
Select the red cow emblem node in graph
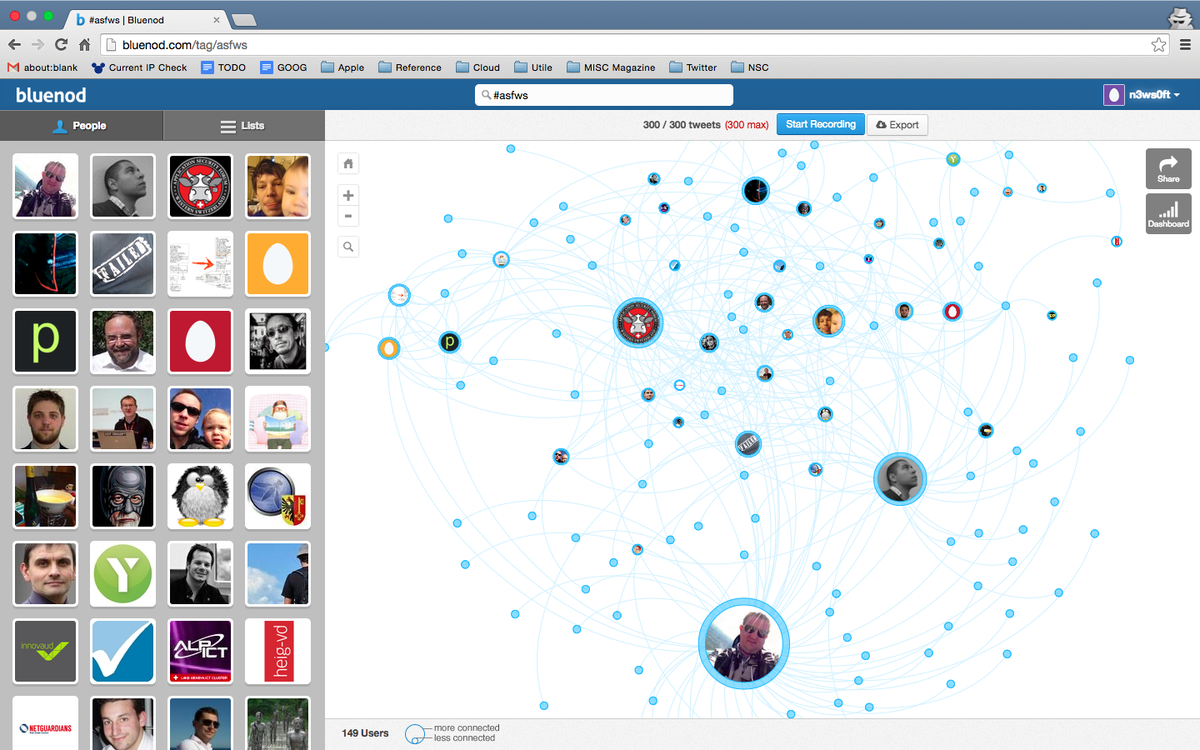[x=639, y=323]
